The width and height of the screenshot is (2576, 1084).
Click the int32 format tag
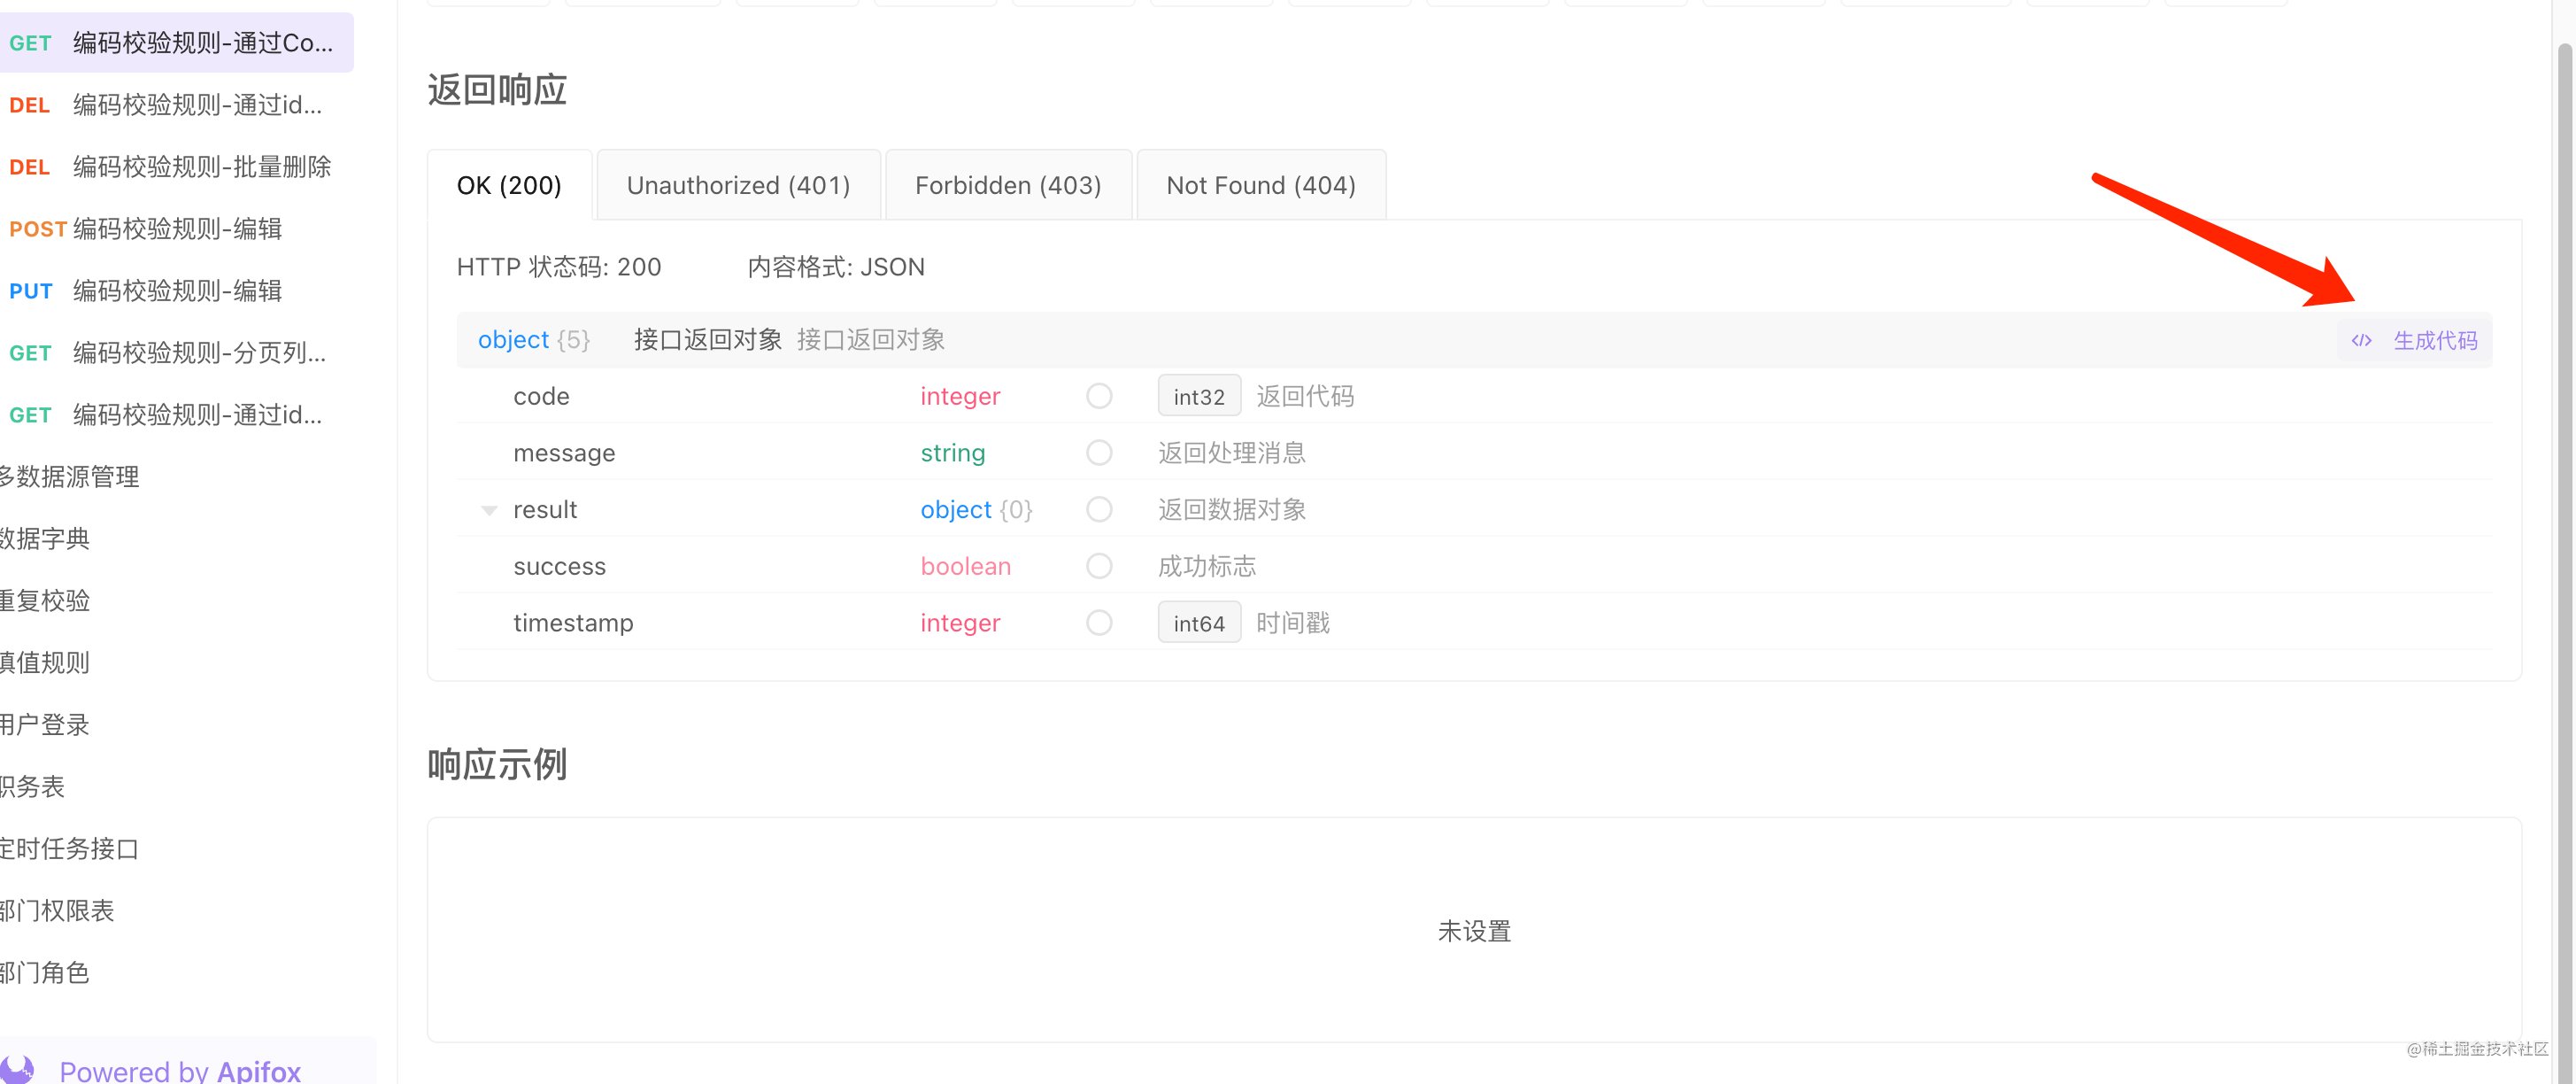click(1198, 397)
